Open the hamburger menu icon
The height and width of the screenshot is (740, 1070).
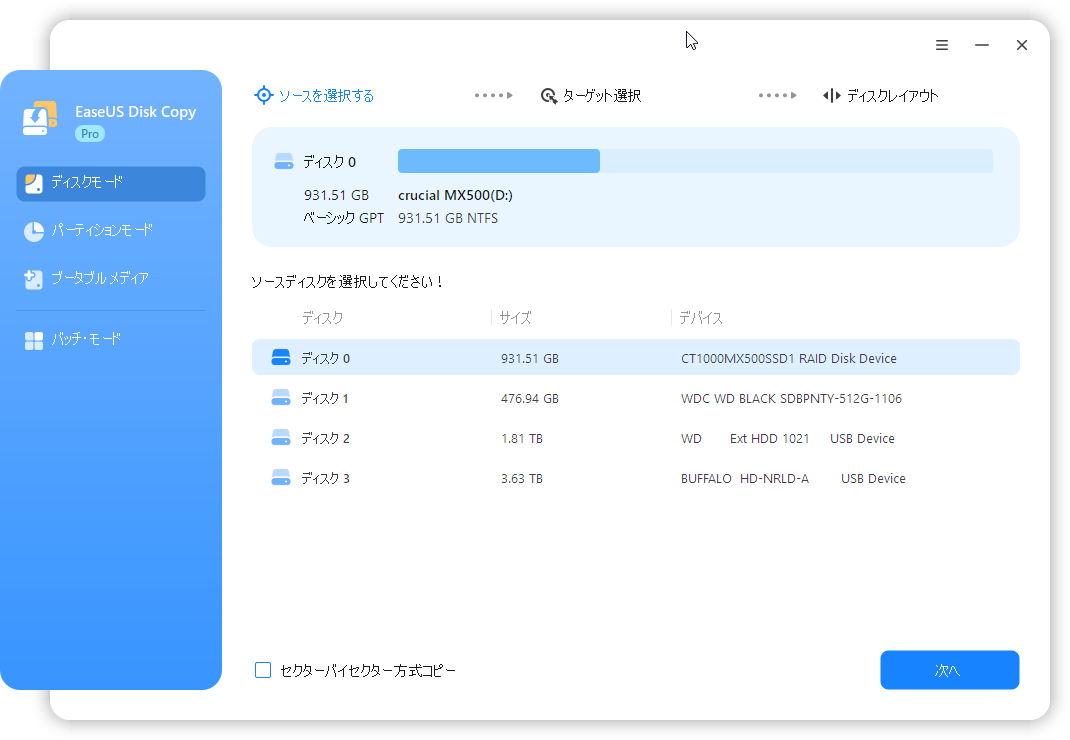942,45
